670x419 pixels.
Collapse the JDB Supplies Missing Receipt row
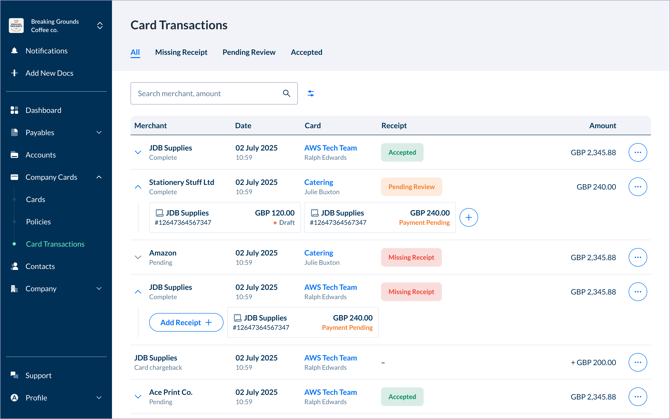coord(138,292)
